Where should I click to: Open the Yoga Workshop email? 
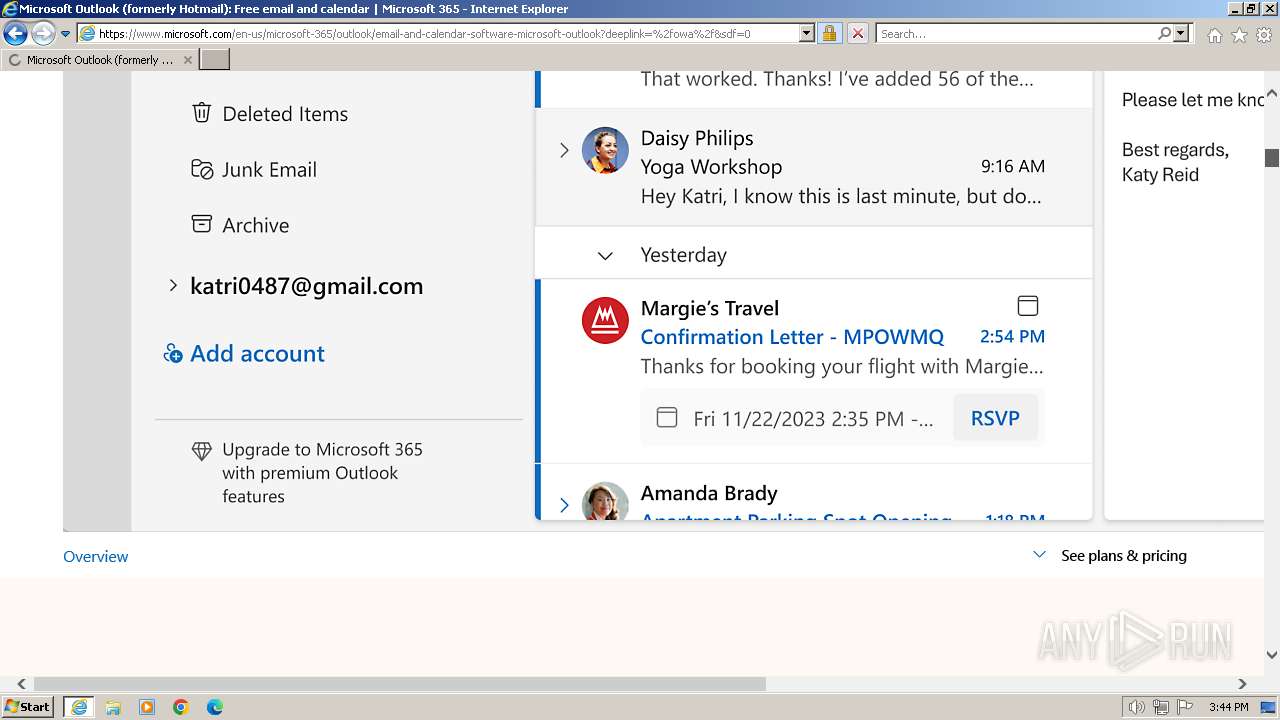coord(711,167)
